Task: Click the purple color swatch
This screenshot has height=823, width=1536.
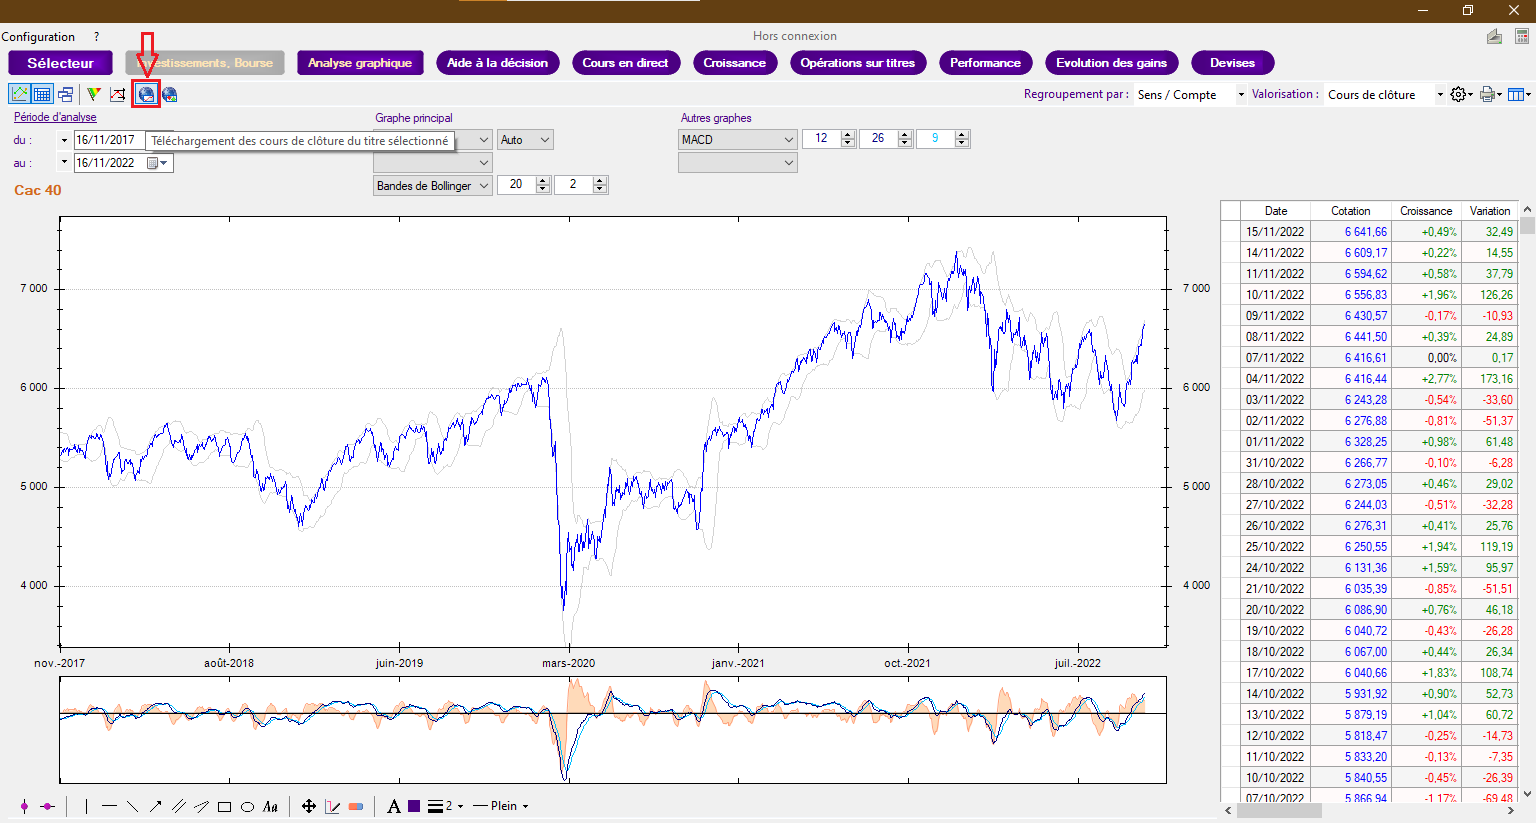Action: pyautogui.click(x=414, y=806)
